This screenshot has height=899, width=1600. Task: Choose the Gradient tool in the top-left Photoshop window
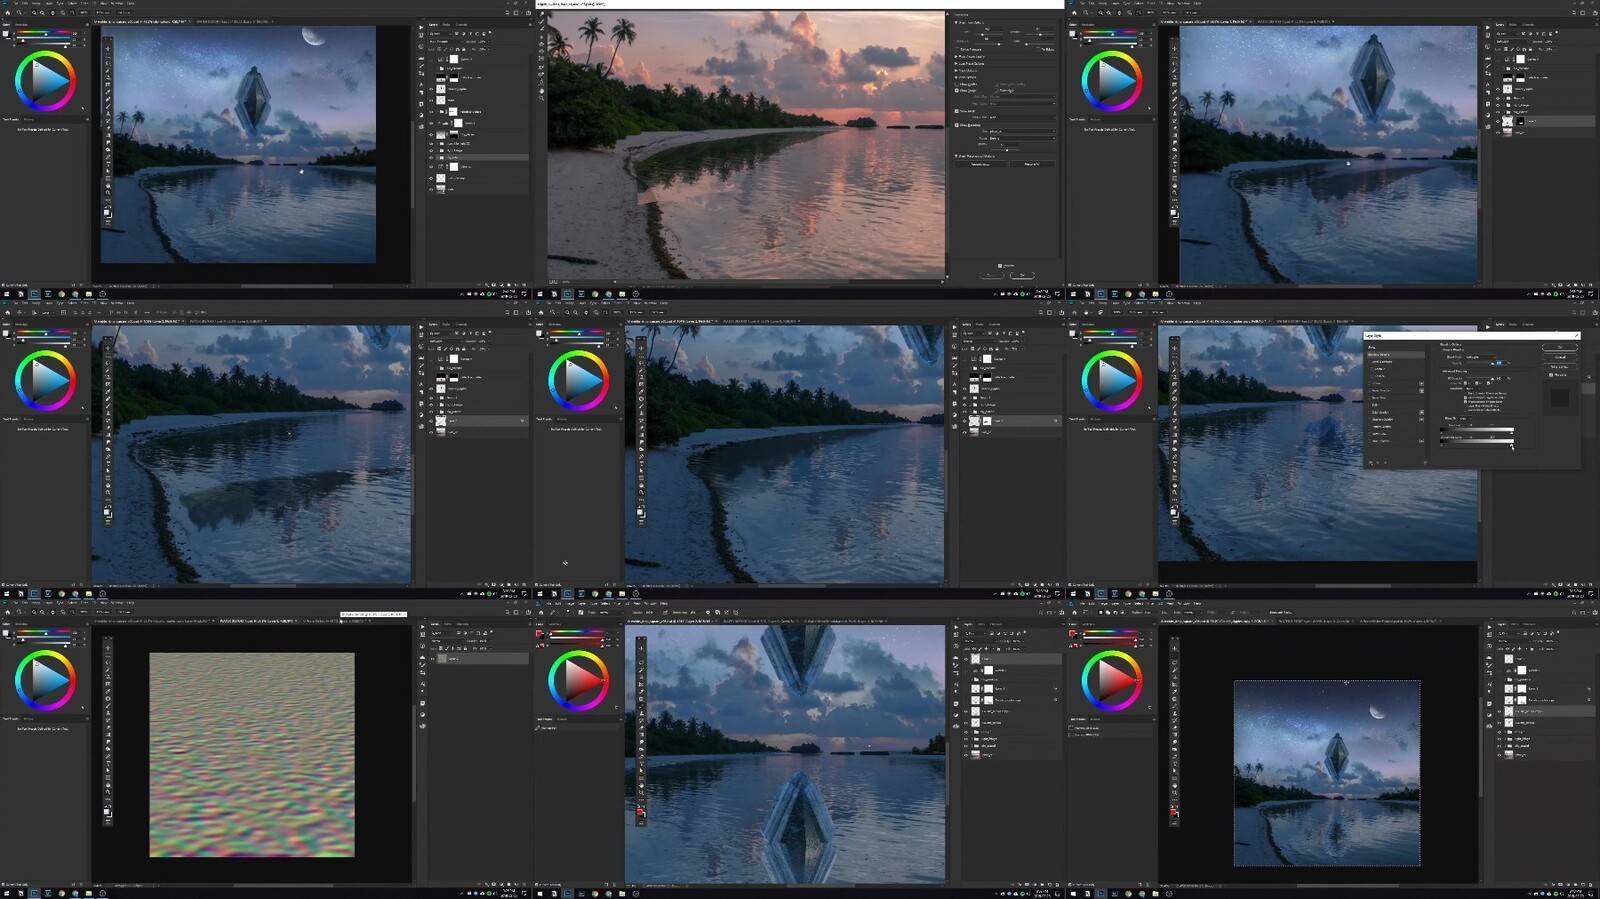click(108, 133)
